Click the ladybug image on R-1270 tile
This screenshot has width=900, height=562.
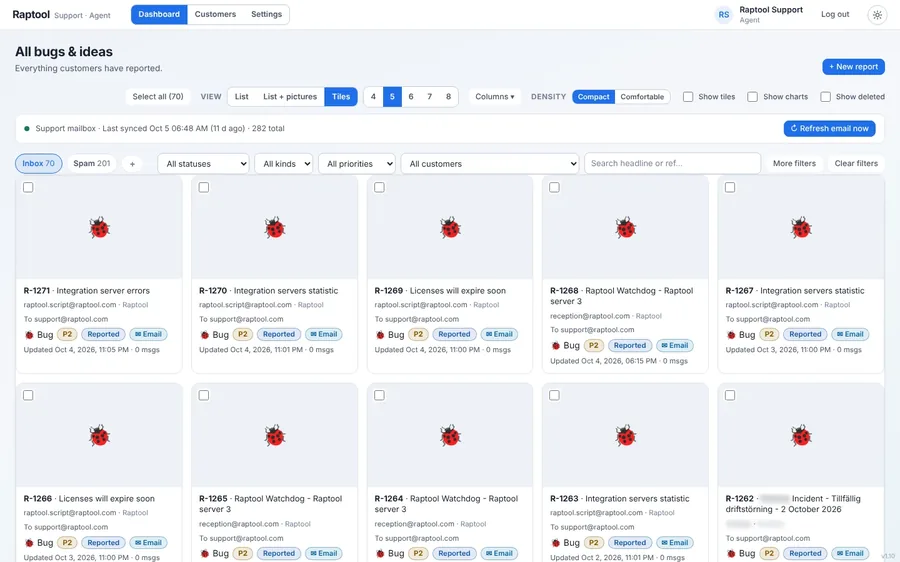(275, 227)
